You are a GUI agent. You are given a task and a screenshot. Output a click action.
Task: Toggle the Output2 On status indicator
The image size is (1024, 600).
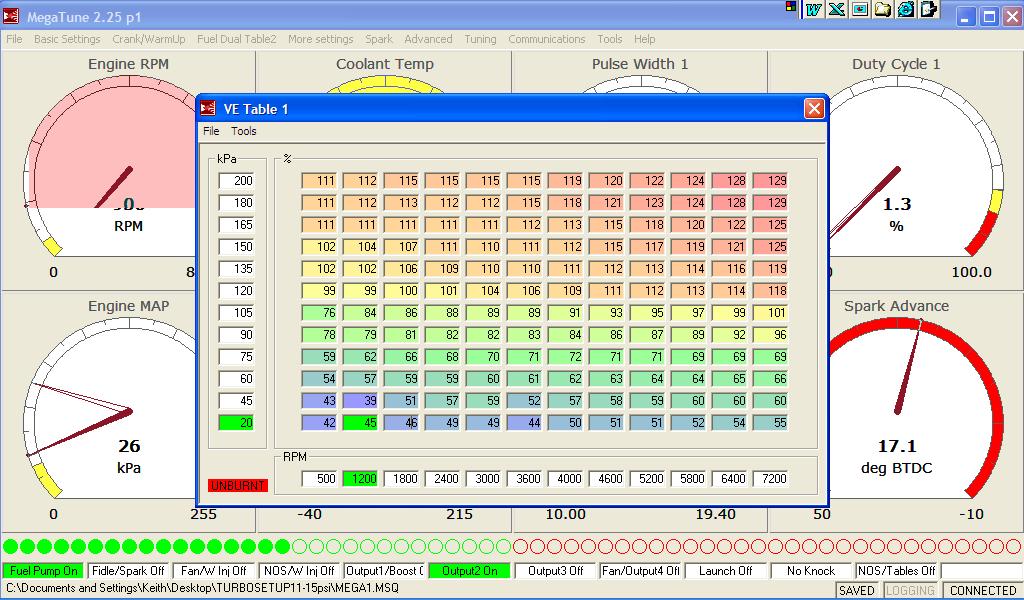click(x=469, y=571)
